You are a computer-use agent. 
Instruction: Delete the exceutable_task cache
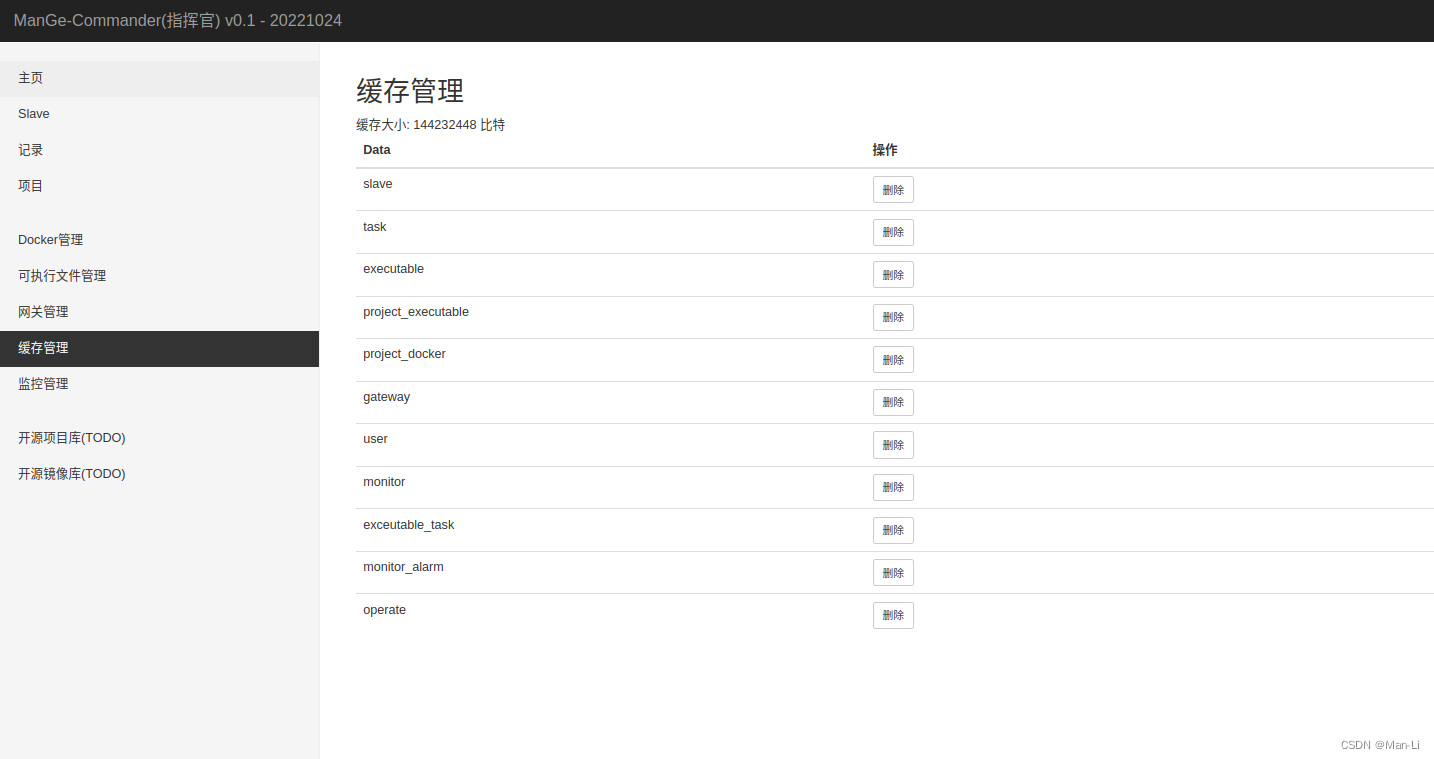coord(893,530)
